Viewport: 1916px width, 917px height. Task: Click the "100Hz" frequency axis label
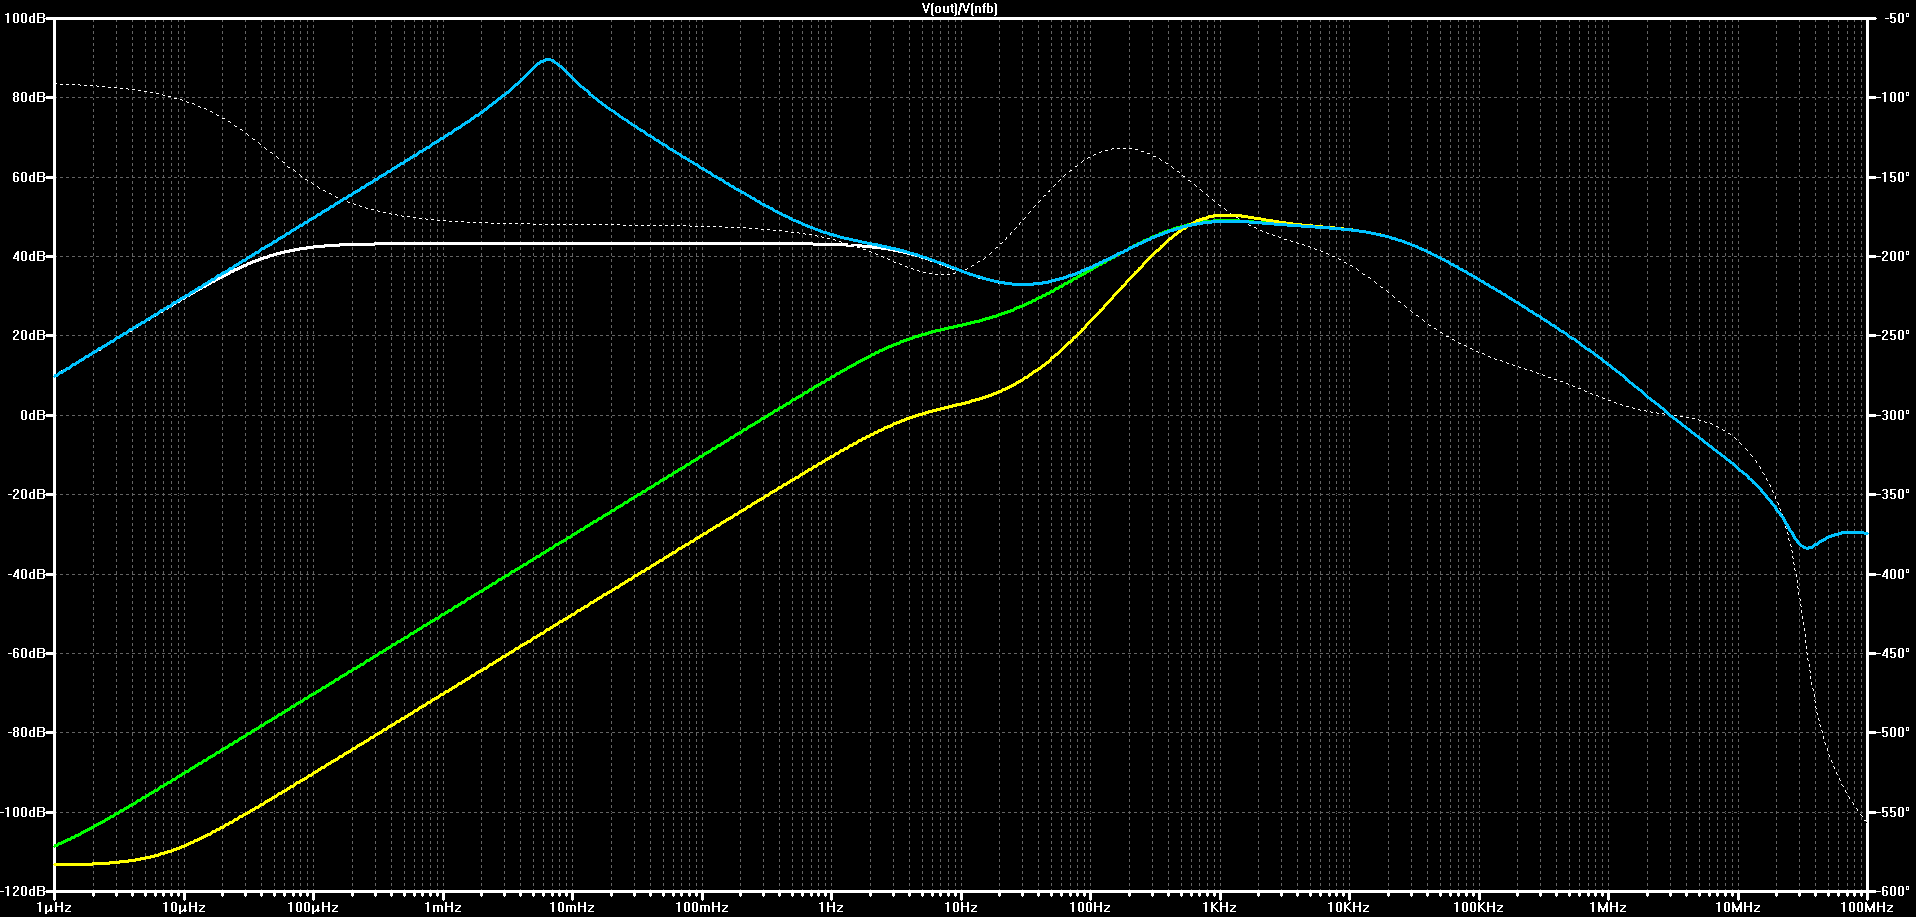[1090, 908]
